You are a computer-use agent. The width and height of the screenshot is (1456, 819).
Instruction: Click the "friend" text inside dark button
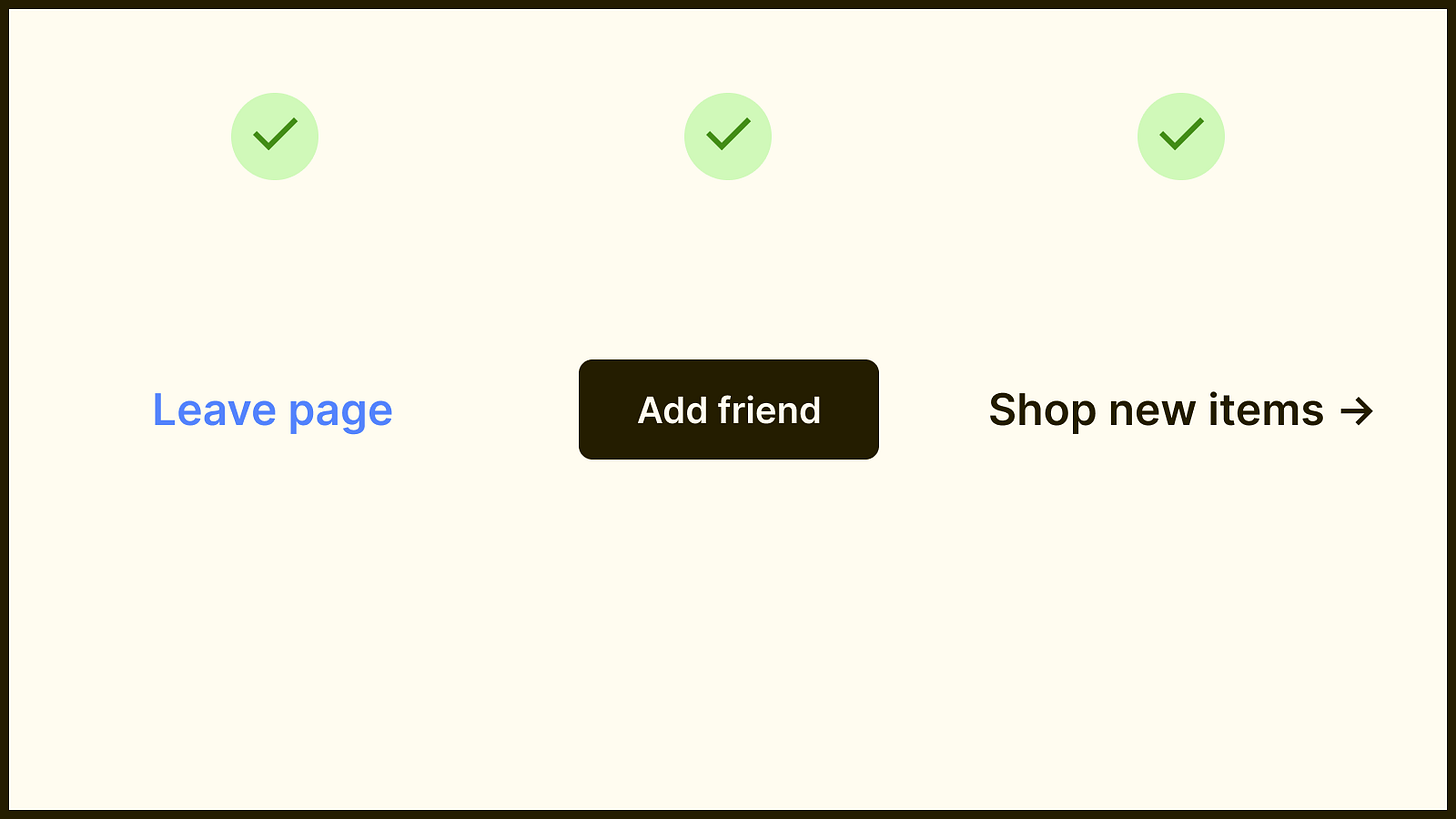pyautogui.click(x=769, y=410)
